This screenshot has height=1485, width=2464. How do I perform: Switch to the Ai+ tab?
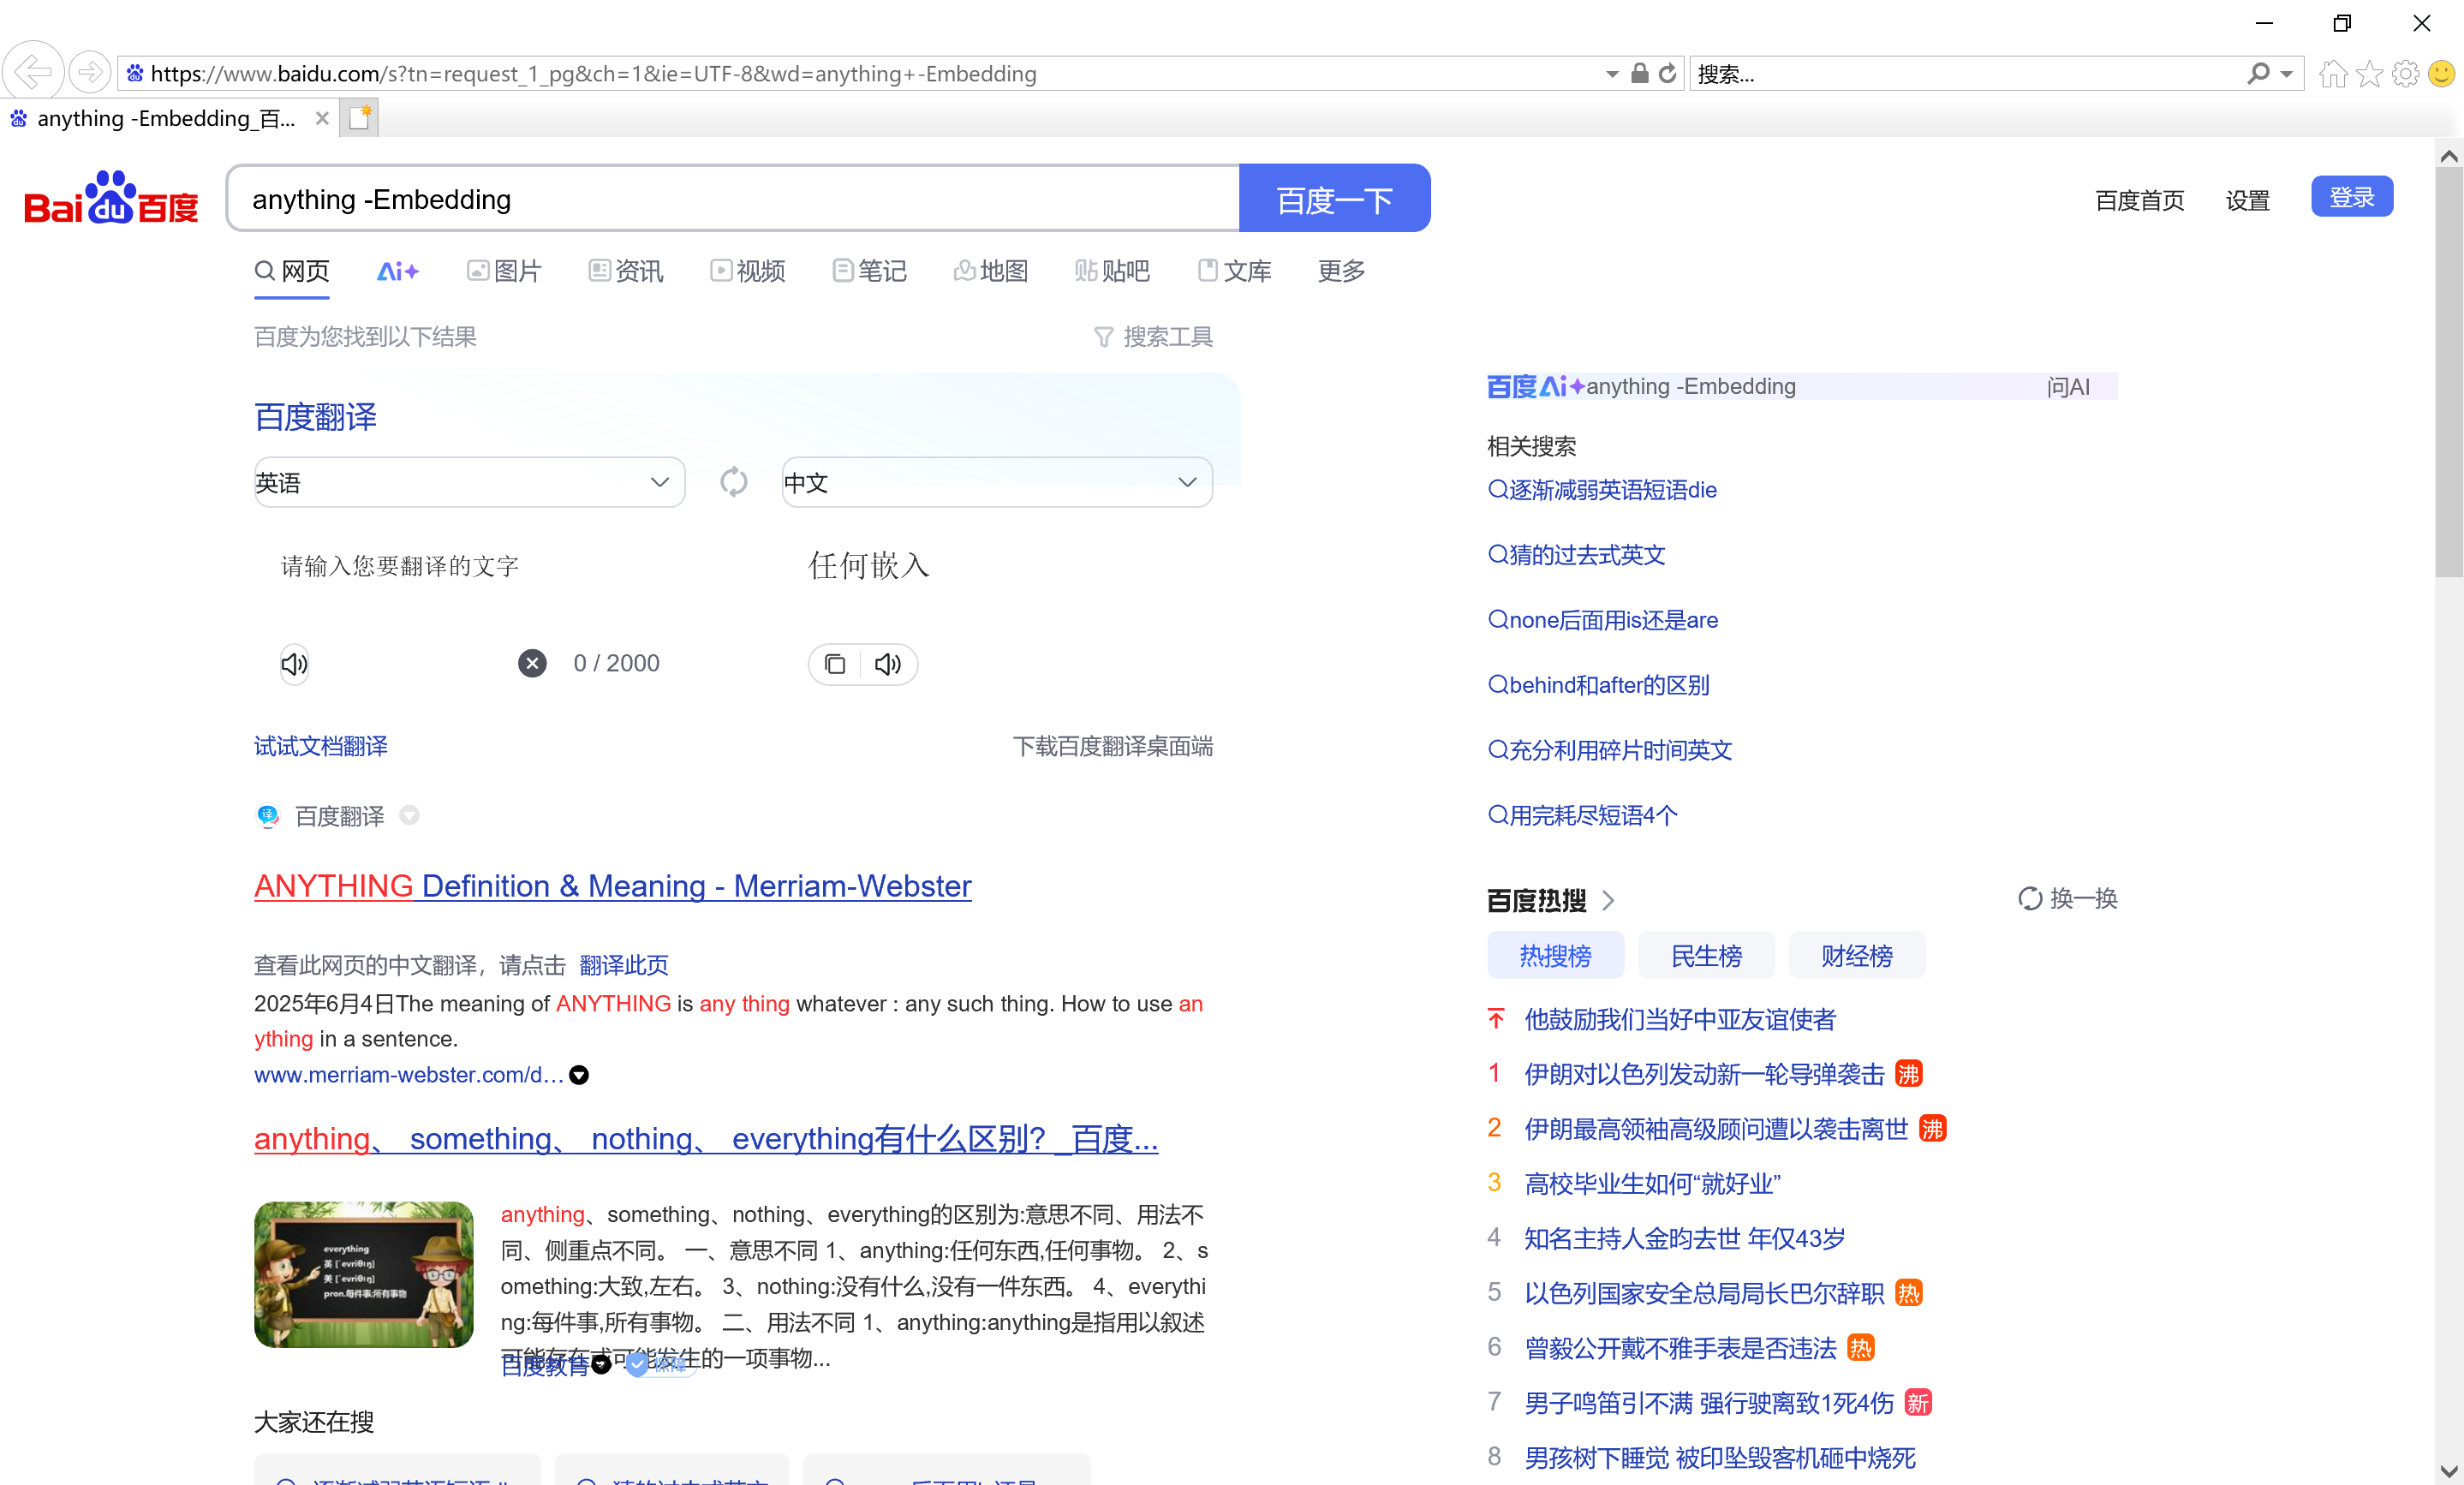(397, 271)
